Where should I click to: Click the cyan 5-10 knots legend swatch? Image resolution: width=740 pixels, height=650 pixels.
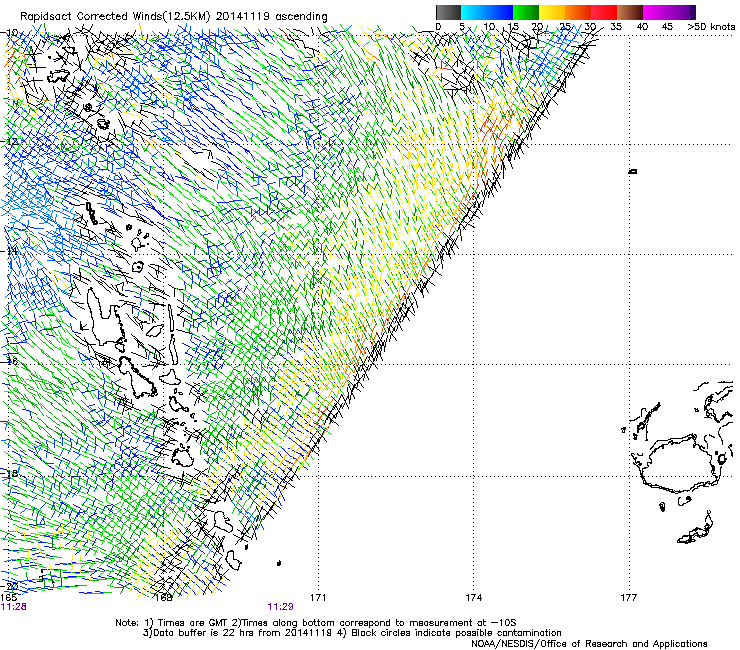click(474, 12)
